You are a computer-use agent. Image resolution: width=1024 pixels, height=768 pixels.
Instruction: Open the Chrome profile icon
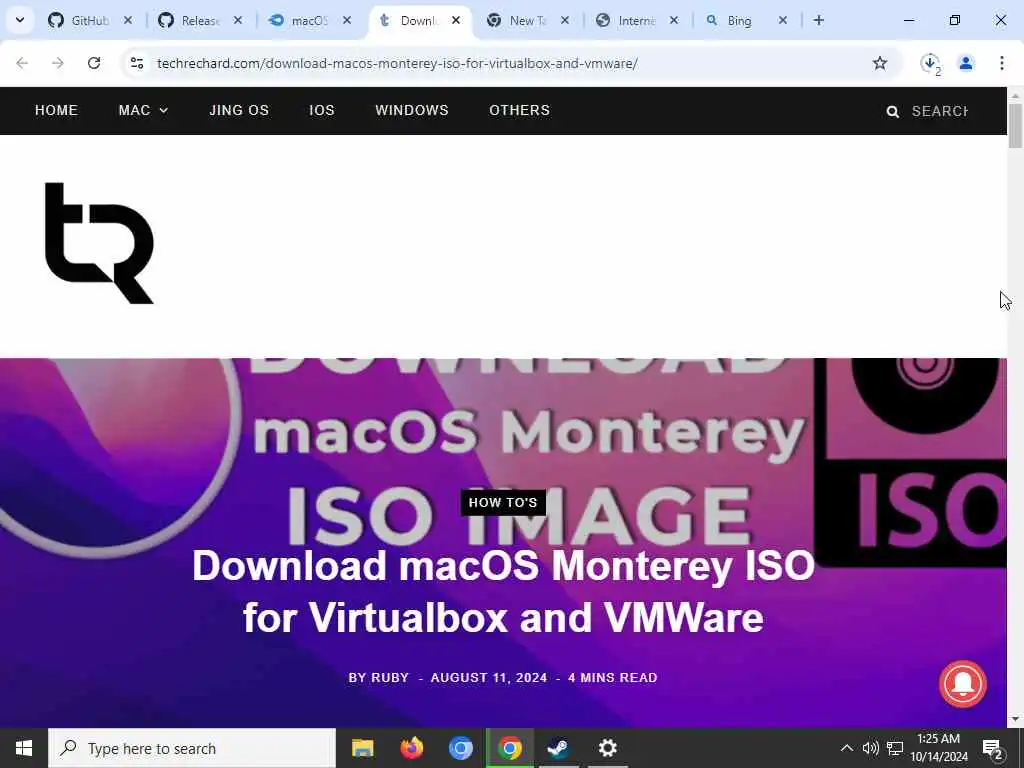pyautogui.click(x=966, y=63)
